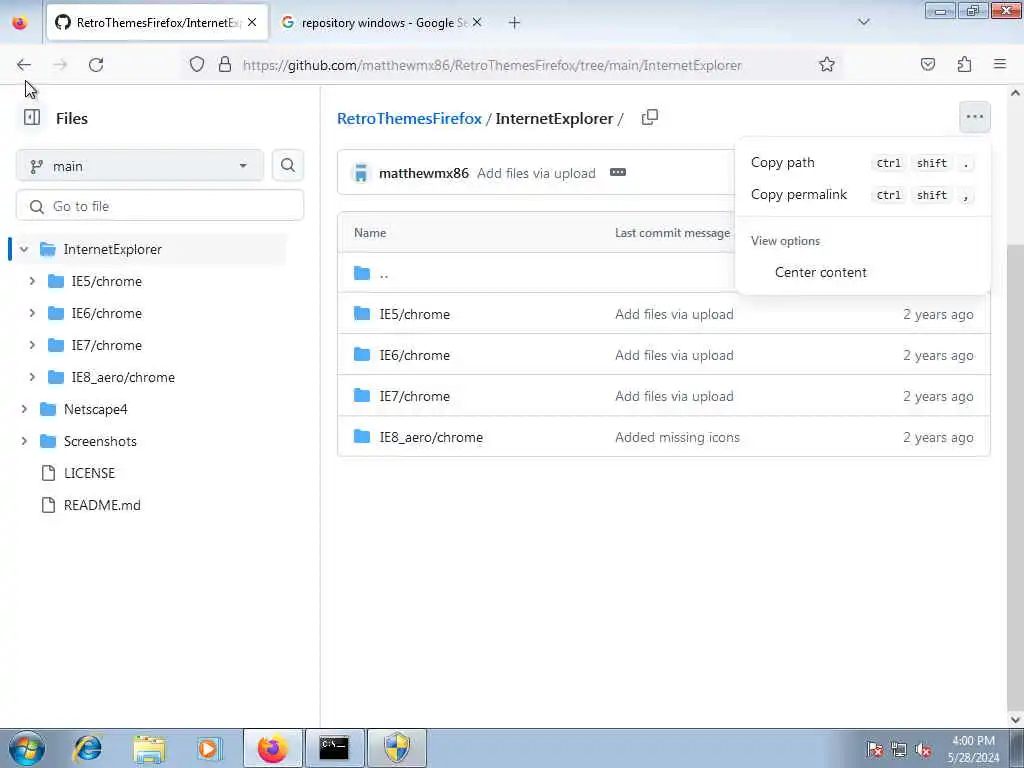Expand the Netscape4 tree folder
The image size is (1024, 768).
coord(24,409)
